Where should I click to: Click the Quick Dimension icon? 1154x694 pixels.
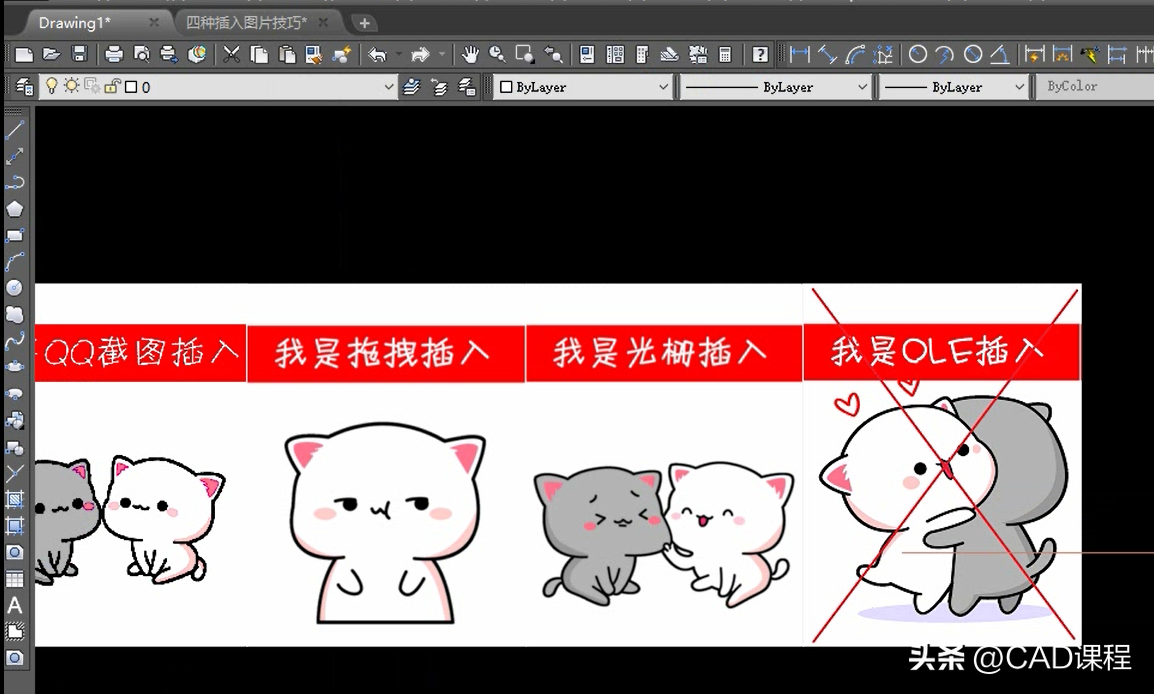click(x=1035, y=54)
